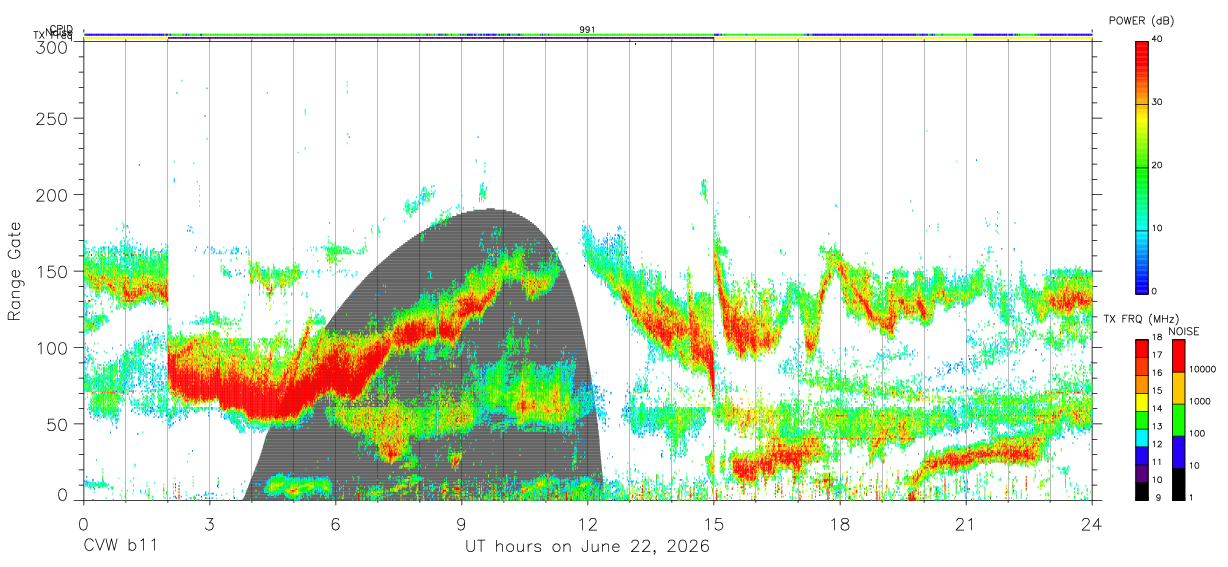The image size is (1228, 567).
Task: Click the 'CVW b11' label
Action: [x=120, y=547]
